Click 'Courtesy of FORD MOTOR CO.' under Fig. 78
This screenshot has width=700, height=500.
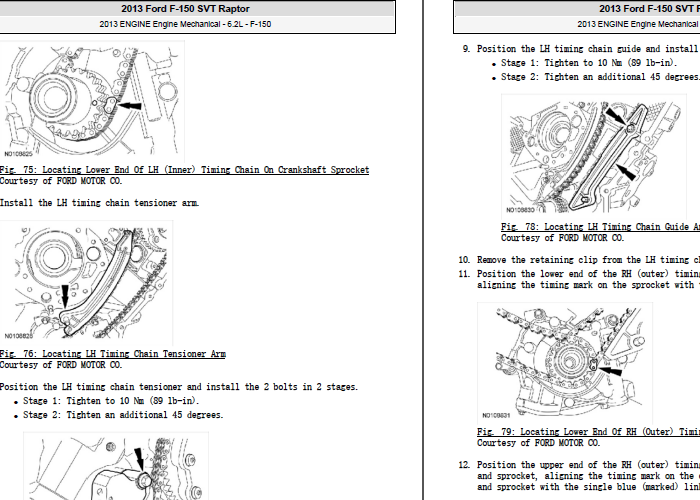pyautogui.click(x=562, y=238)
